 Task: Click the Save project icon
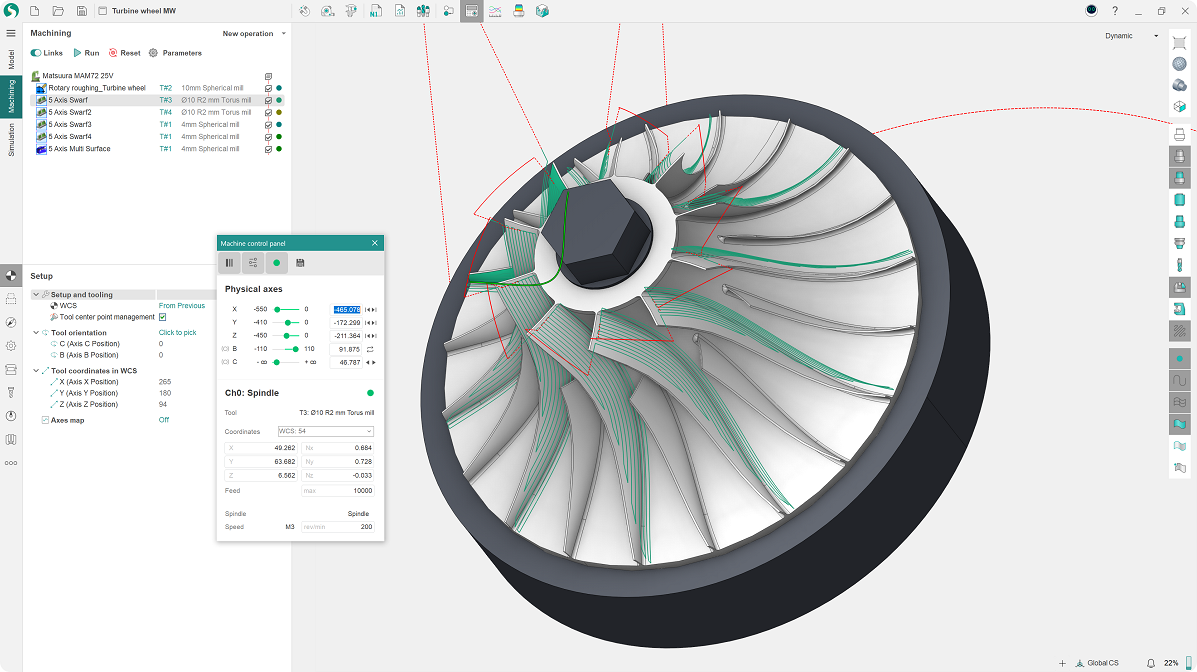pyautogui.click(x=81, y=11)
